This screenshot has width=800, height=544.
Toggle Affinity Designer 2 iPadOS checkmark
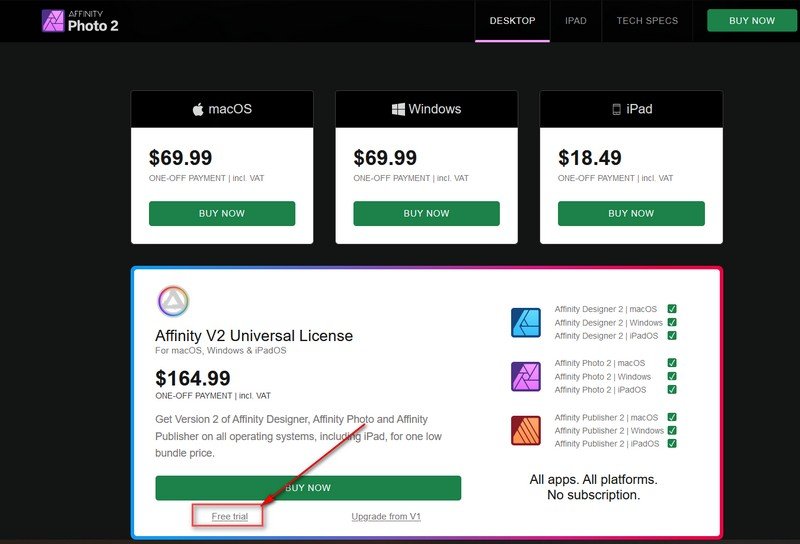pos(672,335)
